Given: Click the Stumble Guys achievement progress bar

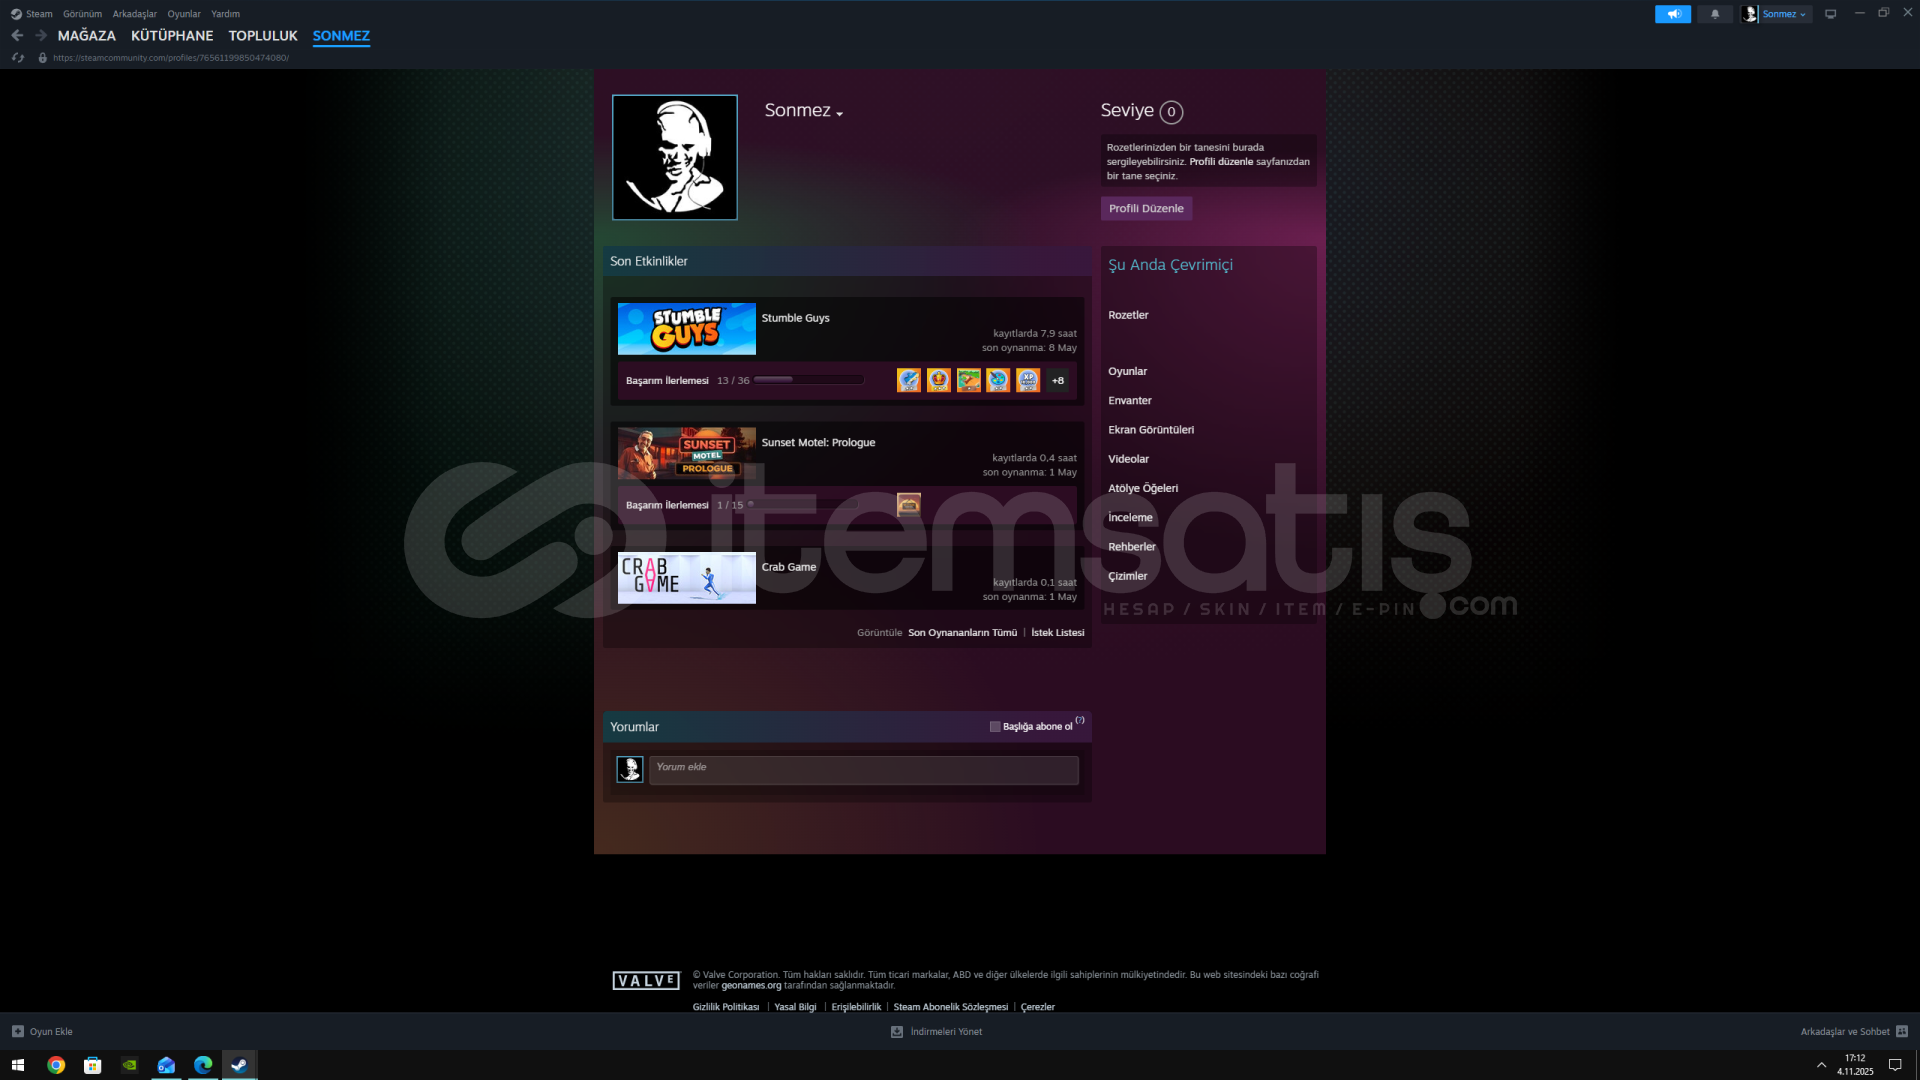Looking at the screenshot, I should (x=808, y=380).
